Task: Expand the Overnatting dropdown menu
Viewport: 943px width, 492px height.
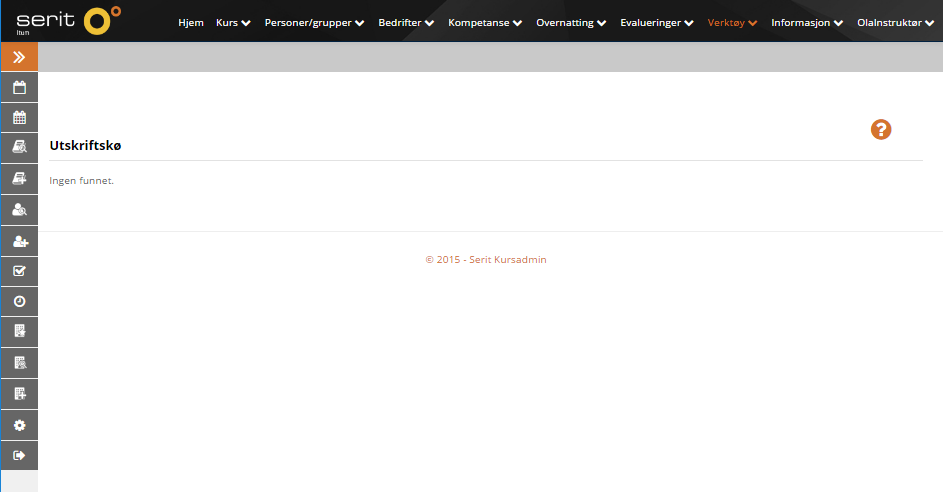Action: (571, 22)
